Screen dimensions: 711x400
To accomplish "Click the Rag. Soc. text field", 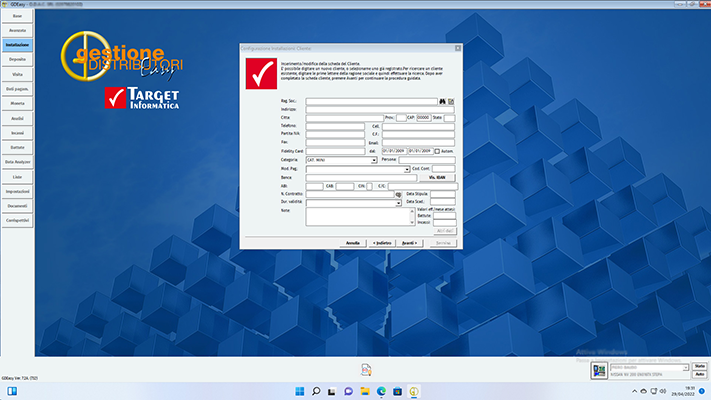I will (x=372, y=102).
